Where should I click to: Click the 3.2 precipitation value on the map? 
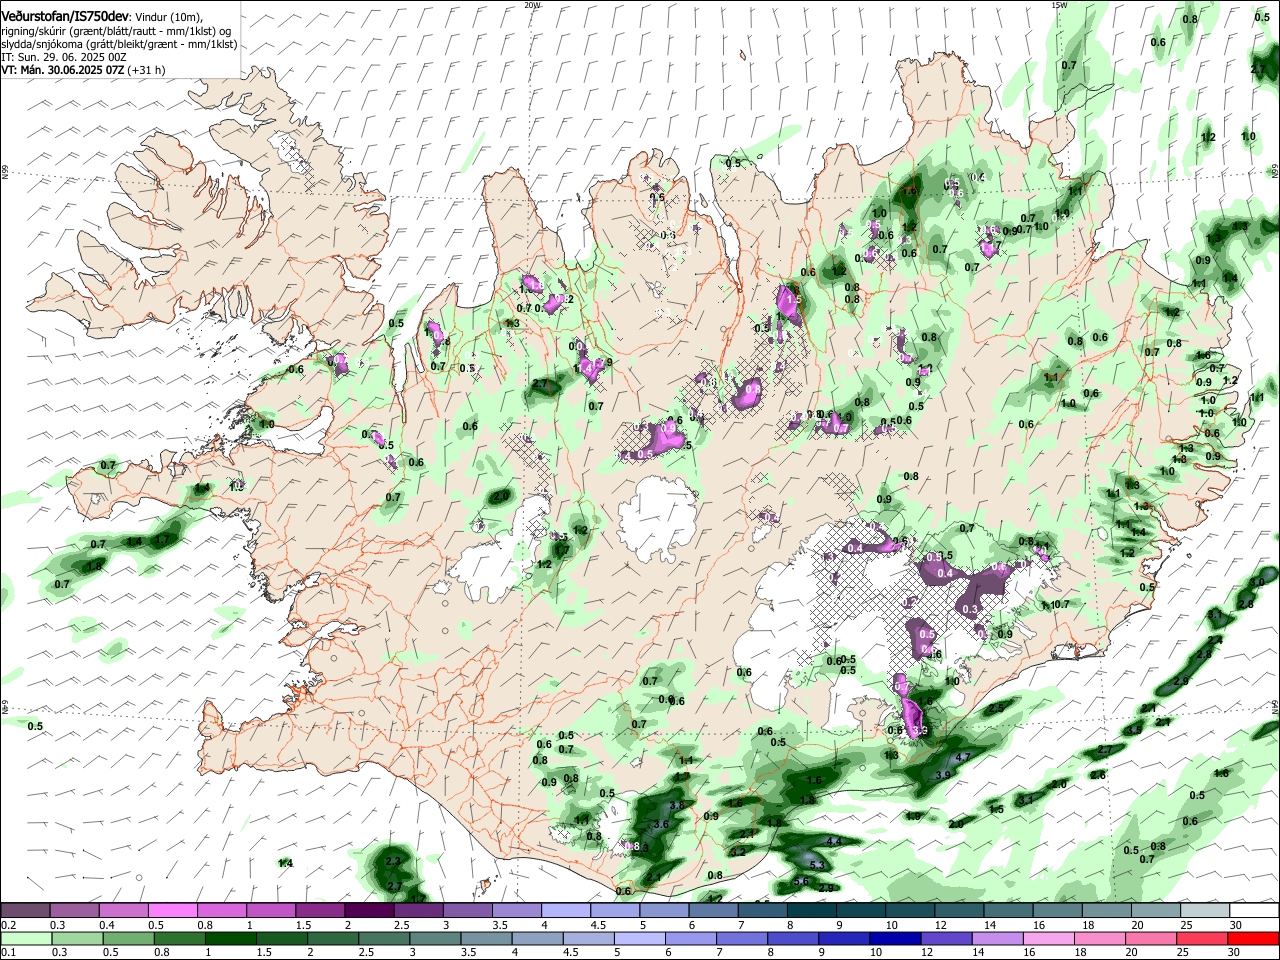738,852
